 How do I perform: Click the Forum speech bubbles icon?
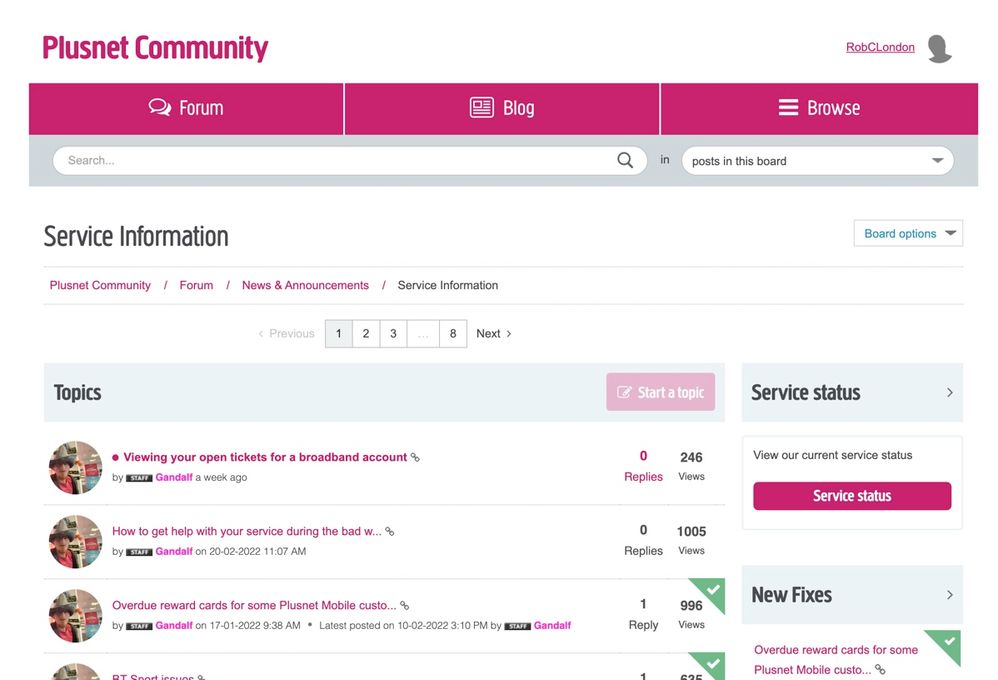[x=160, y=107]
